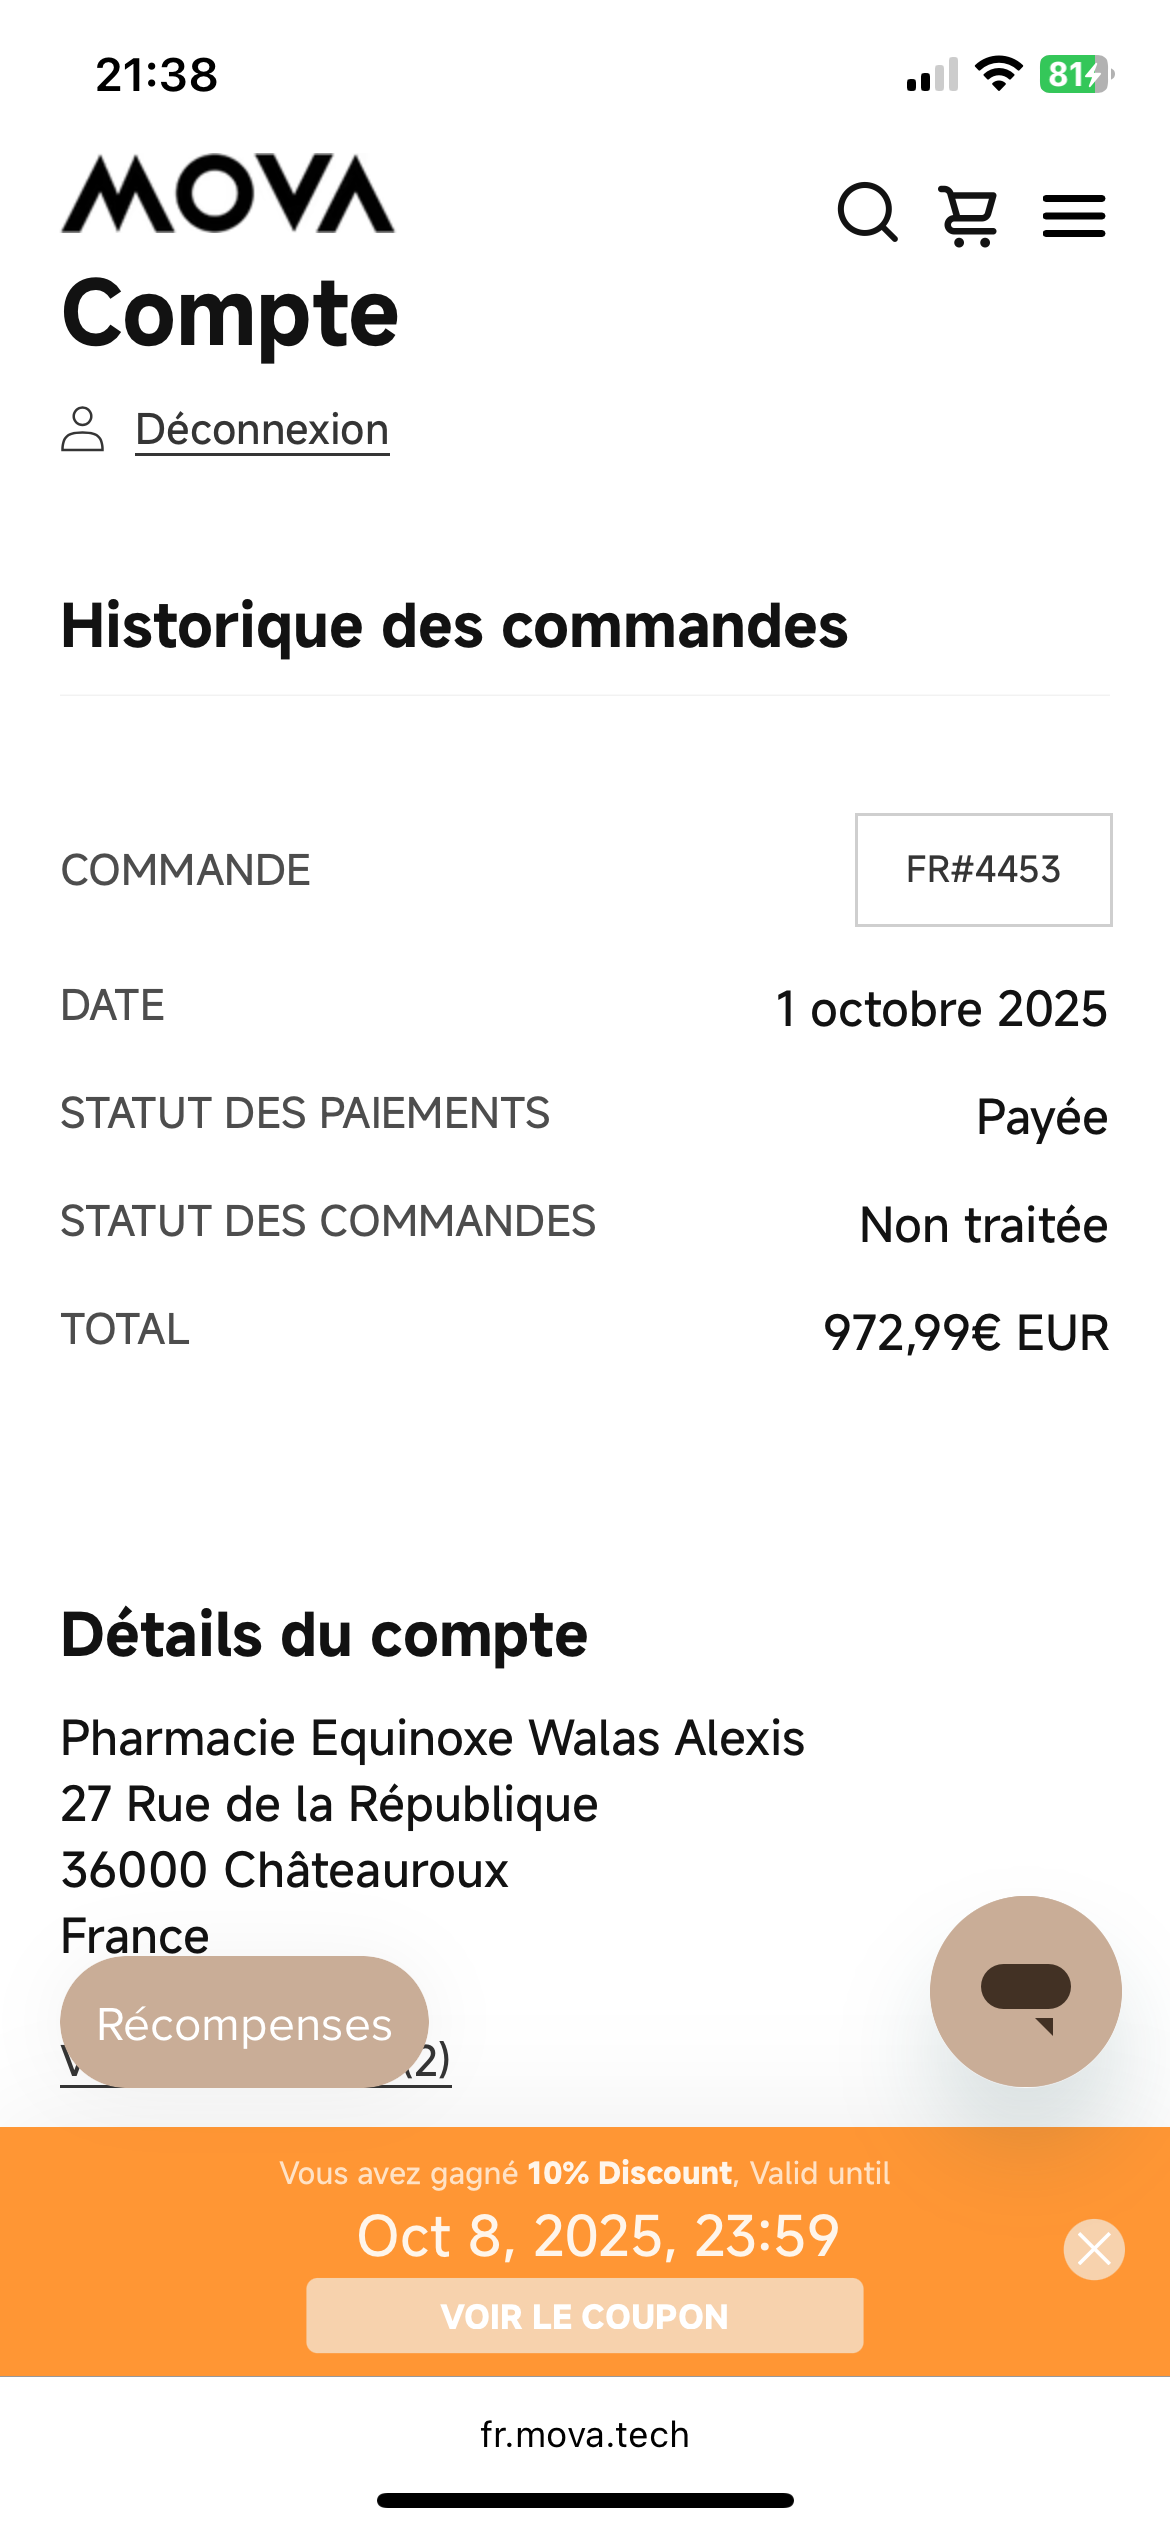Click the Historique des commandes heading
The width and height of the screenshot is (1170, 2532).
point(455,626)
